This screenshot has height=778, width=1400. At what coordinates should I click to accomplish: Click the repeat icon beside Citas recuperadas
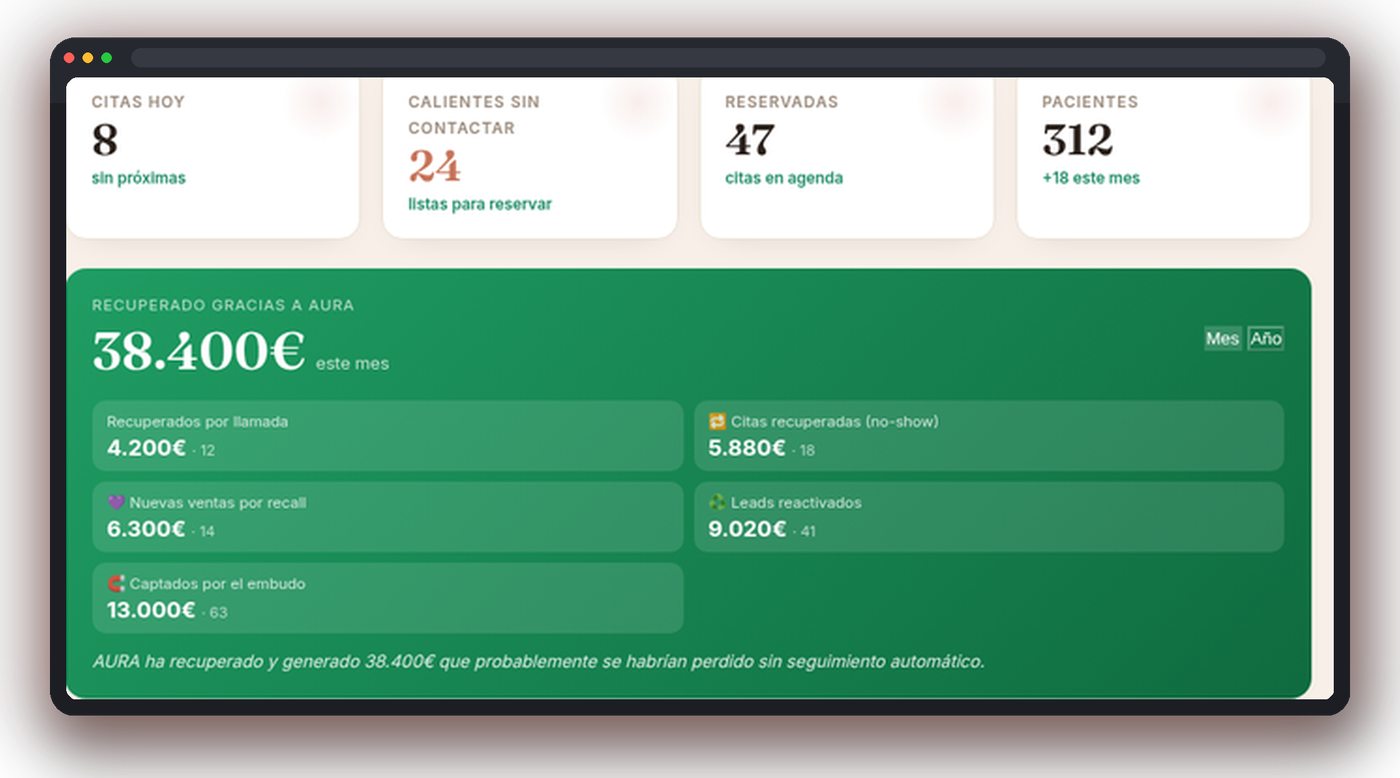pyautogui.click(x=717, y=422)
